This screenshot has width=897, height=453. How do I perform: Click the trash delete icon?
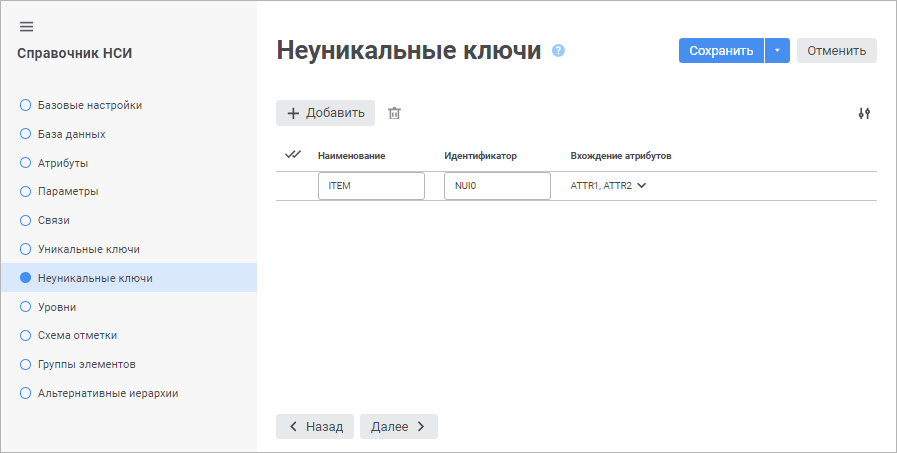[x=394, y=113]
